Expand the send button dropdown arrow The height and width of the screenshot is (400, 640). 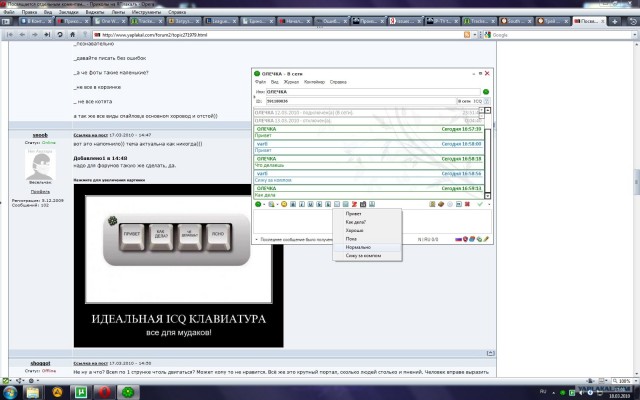(x=489, y=204)
